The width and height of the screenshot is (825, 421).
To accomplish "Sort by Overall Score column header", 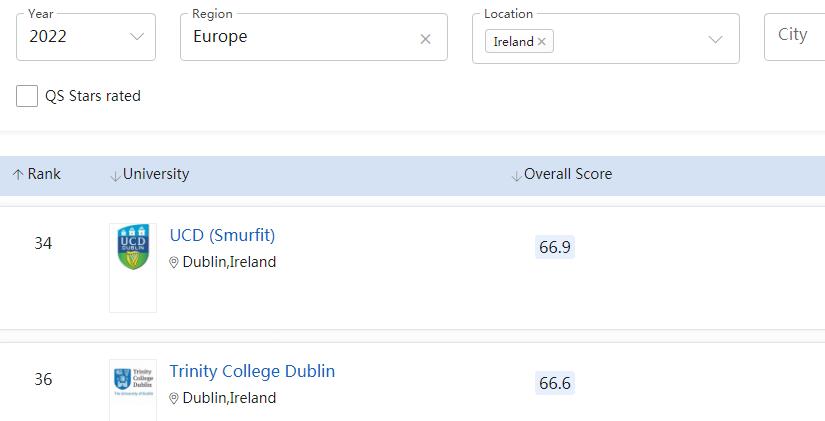I will coord(568,174).
